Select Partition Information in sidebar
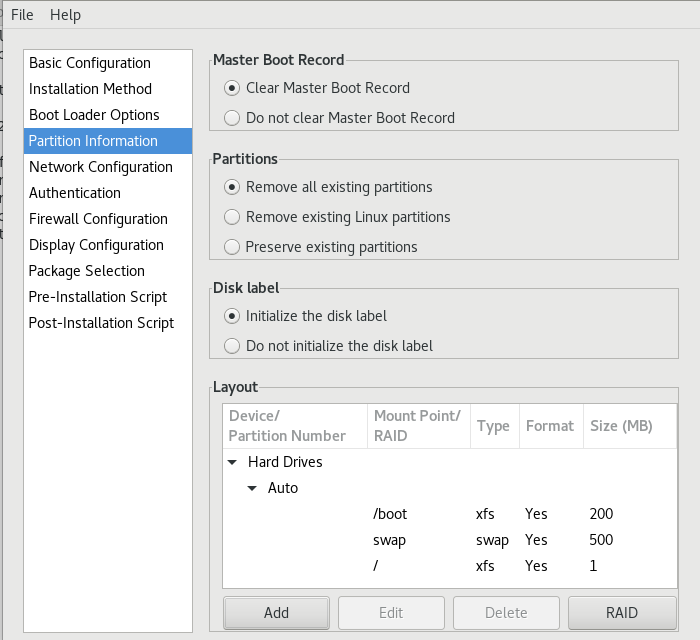 [108, 141]
